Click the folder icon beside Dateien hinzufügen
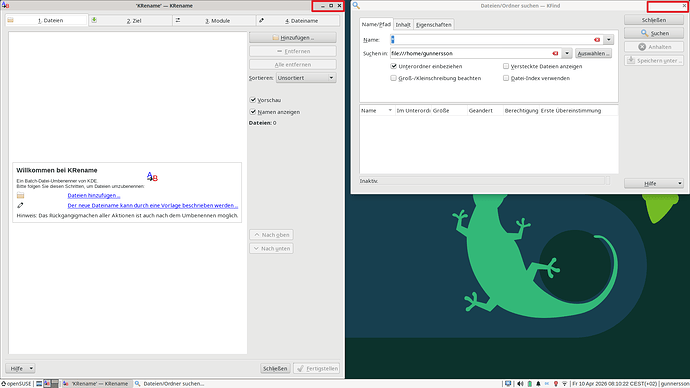This screenshot has height=388, width=690. (20, 195)
